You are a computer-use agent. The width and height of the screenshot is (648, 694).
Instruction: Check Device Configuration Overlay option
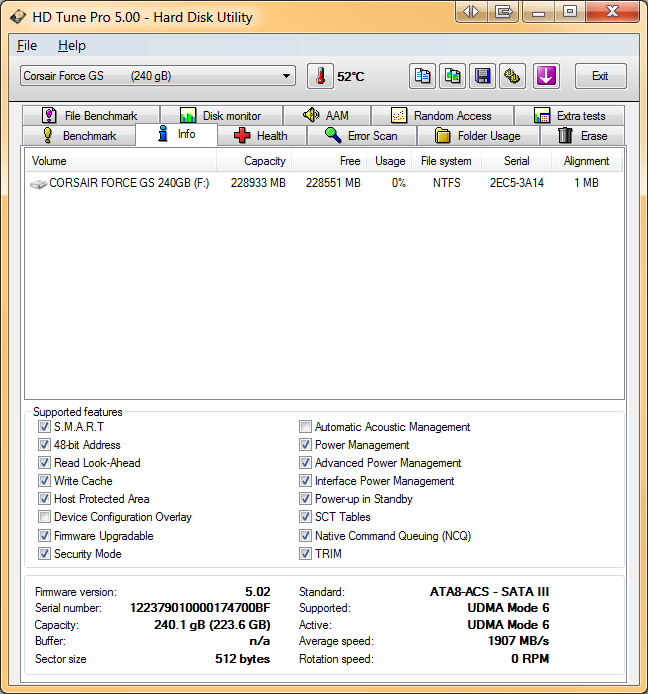pyautogui.click(x=44, y=517)
